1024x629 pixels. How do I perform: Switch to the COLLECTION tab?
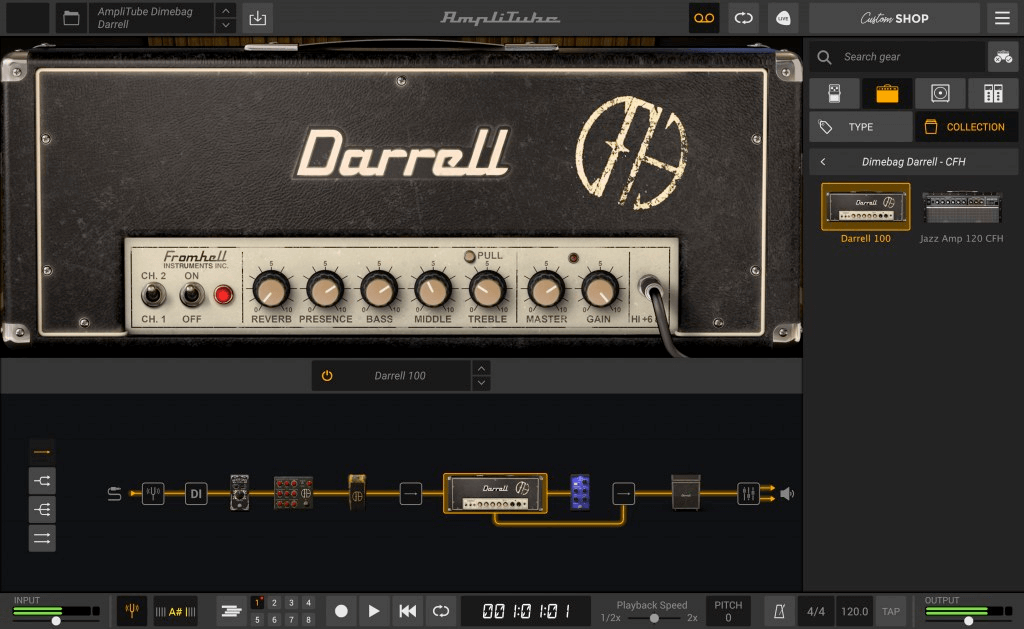point(965,126)
